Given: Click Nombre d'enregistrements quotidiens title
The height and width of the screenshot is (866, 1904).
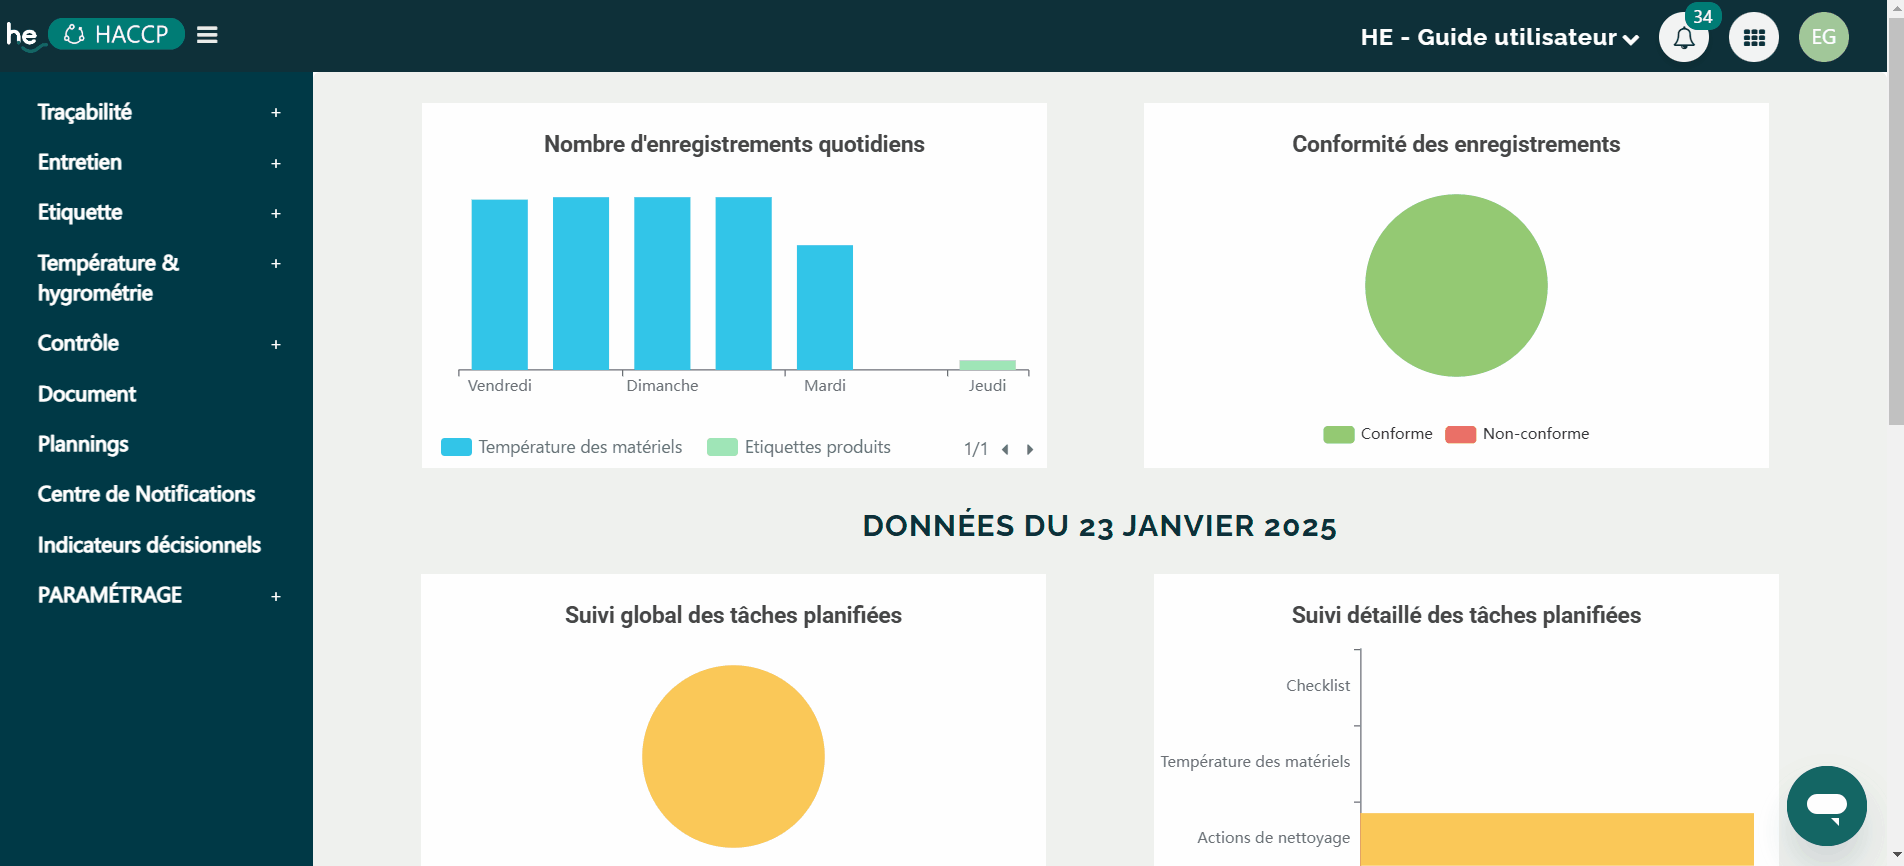Looking at the screenshot, I should point(734,144).
